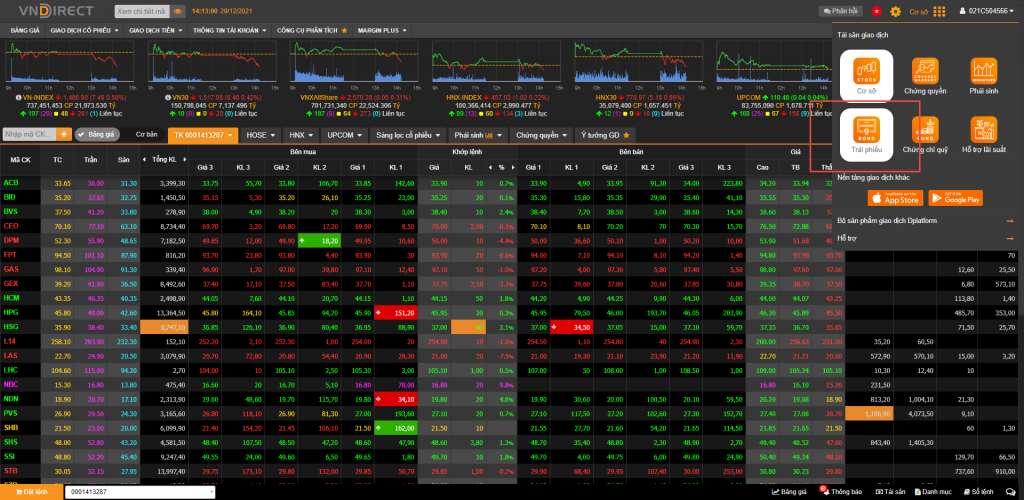Toggle the Bảng giá view switch
Image resolution: width=1024 pixels, height=500 pixels.
96,134
